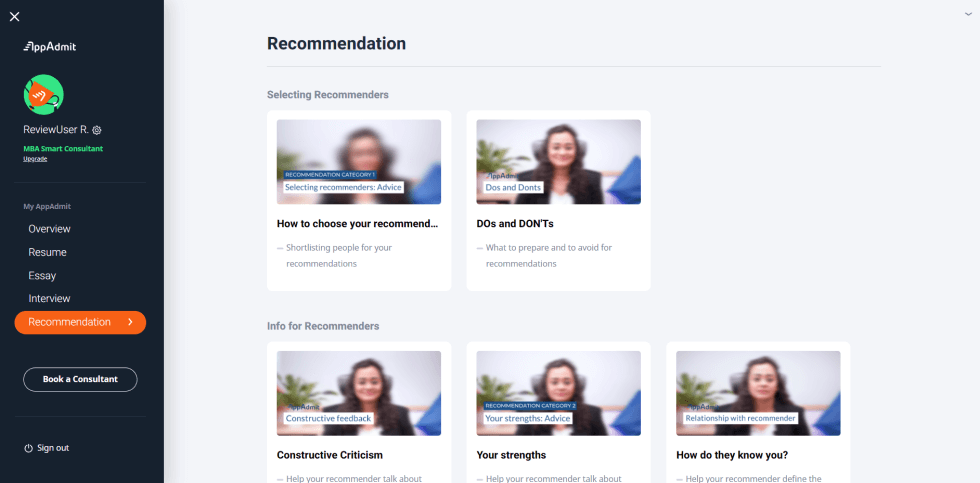Click the Info for Recommenders section heading
980x483 pixels.
pos(323,326)
